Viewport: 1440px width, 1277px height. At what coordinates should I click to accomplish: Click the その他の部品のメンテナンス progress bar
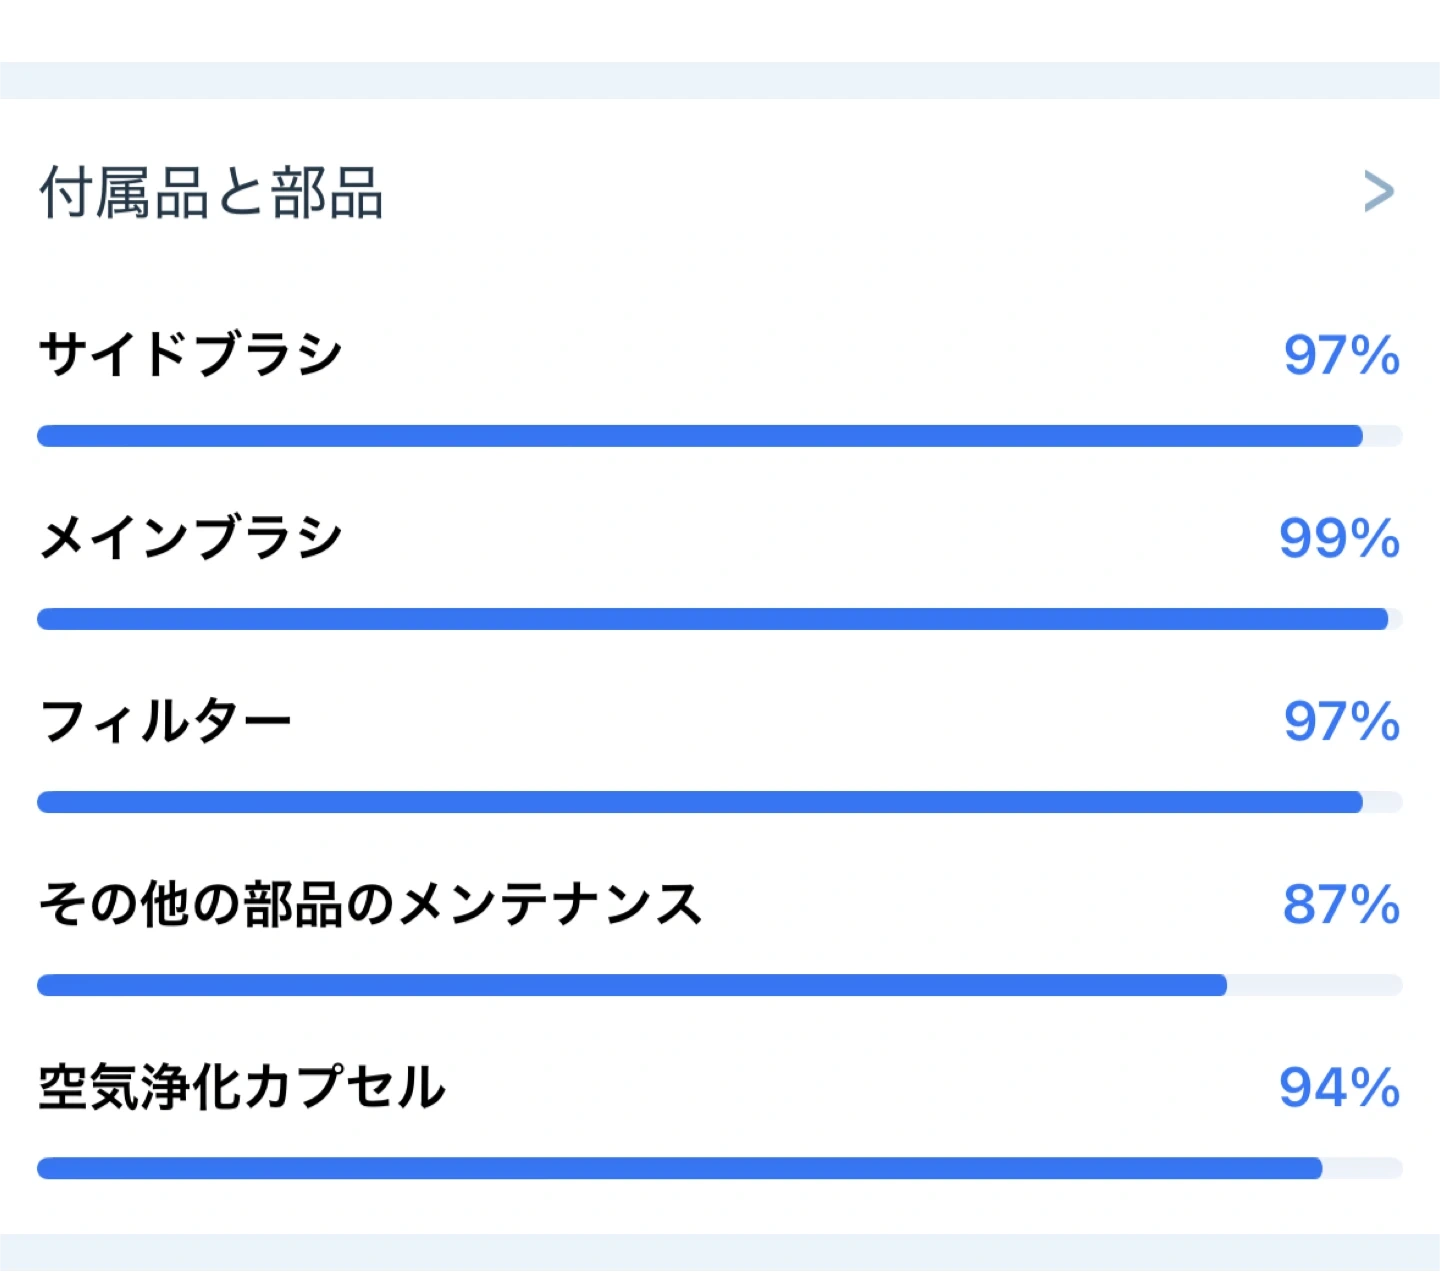click(632, 985)
